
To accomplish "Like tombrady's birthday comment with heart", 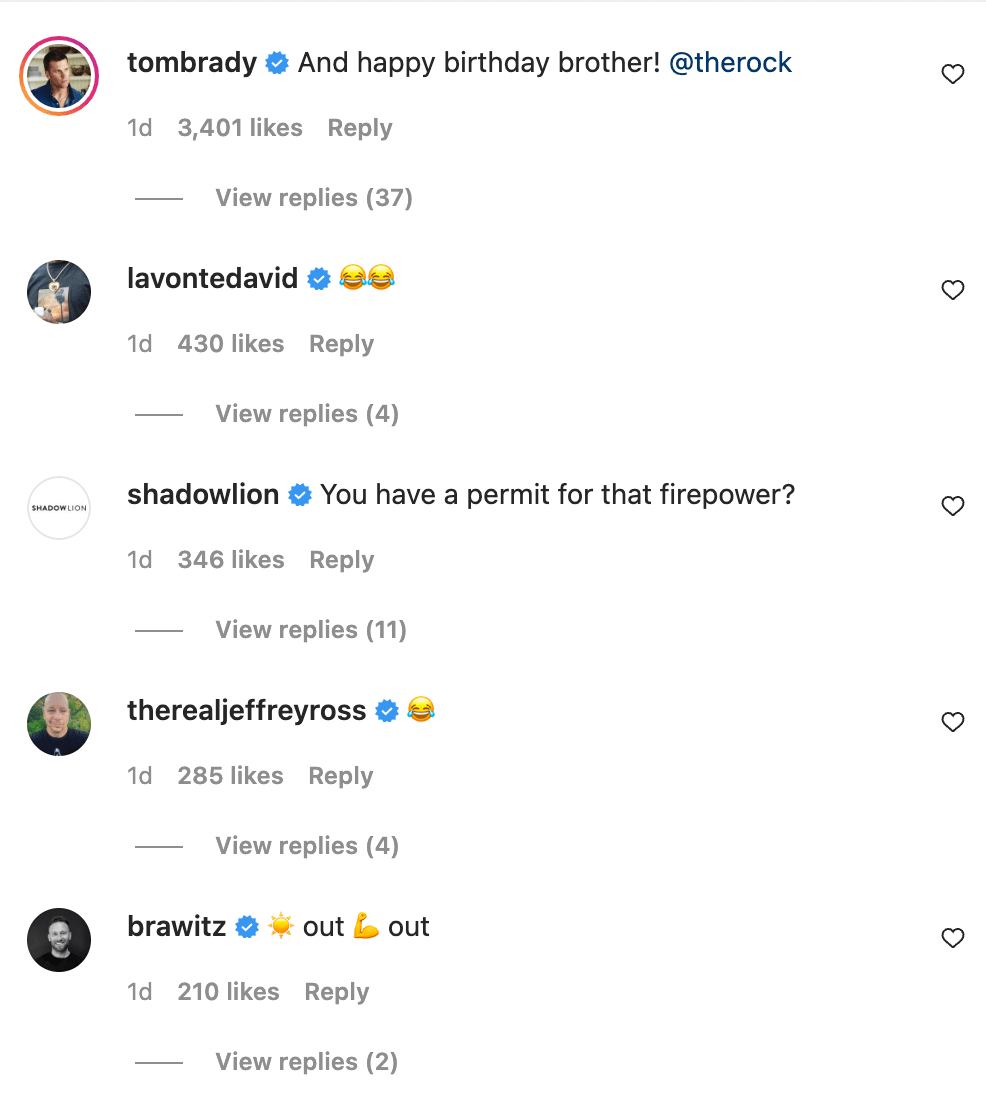I will 952,74.
